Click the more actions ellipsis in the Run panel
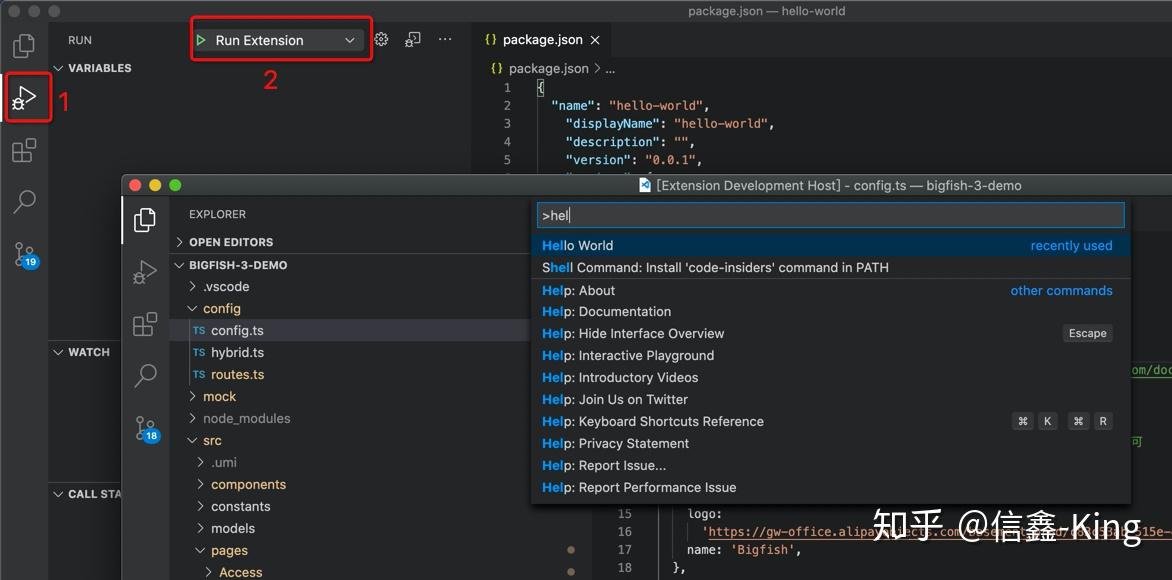This screenshot has width=1172, height=580. tap(444, 37)
